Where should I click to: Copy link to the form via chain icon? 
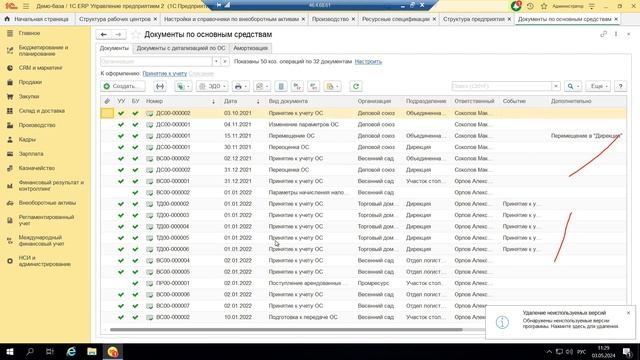pyautogui.click(x=603, y=34)
